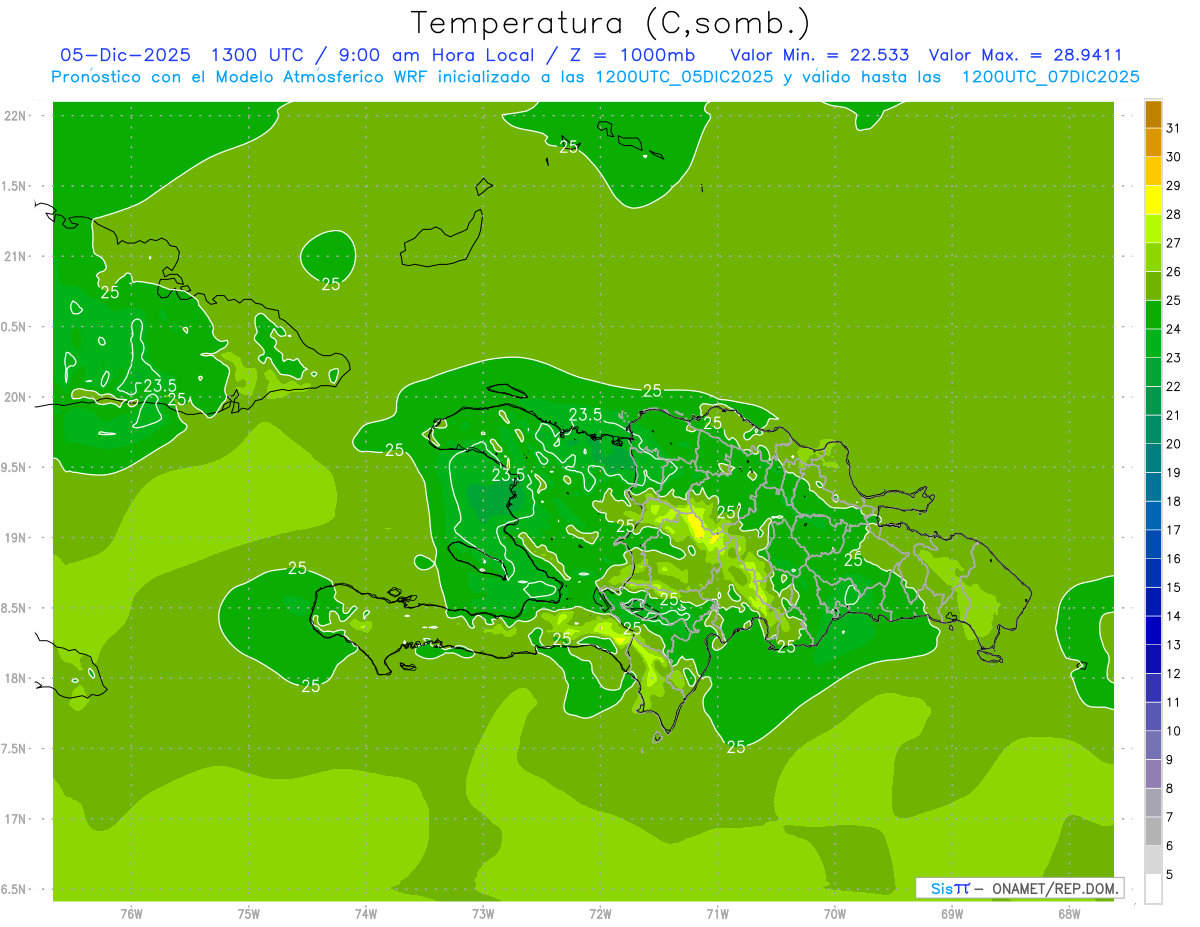Click the legend value '31'
This screenshot has height=927, width=1200.
tap(1174, 128)
